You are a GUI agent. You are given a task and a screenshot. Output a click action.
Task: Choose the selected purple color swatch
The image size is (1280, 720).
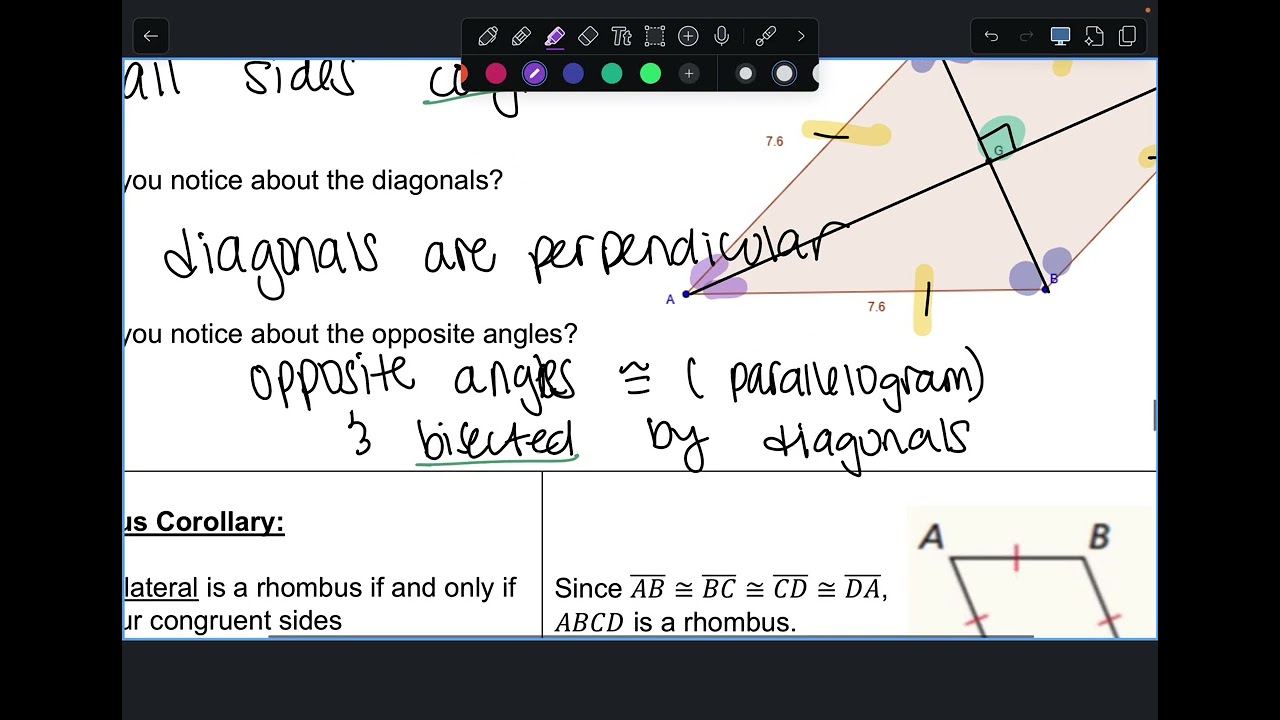(x=535, y=73)
